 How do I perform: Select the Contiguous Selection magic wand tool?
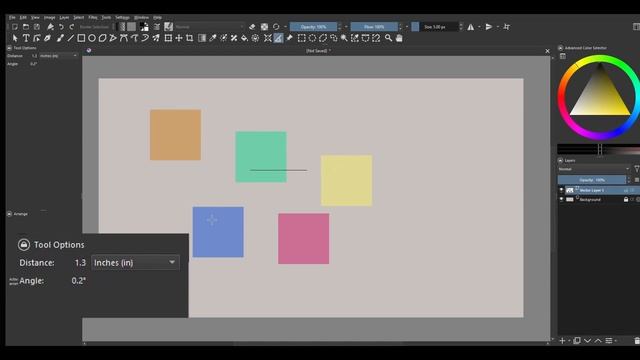point(344,38)
